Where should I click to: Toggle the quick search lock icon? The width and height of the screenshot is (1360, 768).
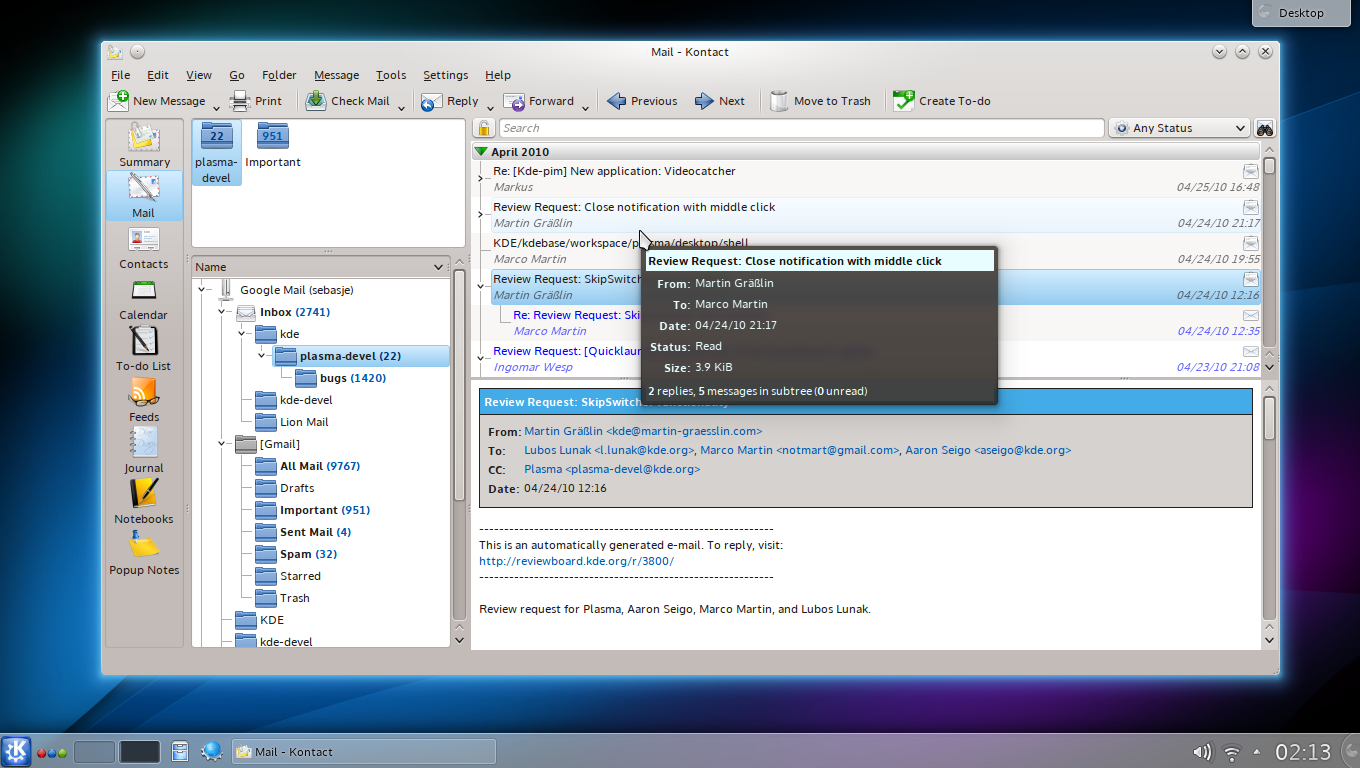[x=484, y=128]
